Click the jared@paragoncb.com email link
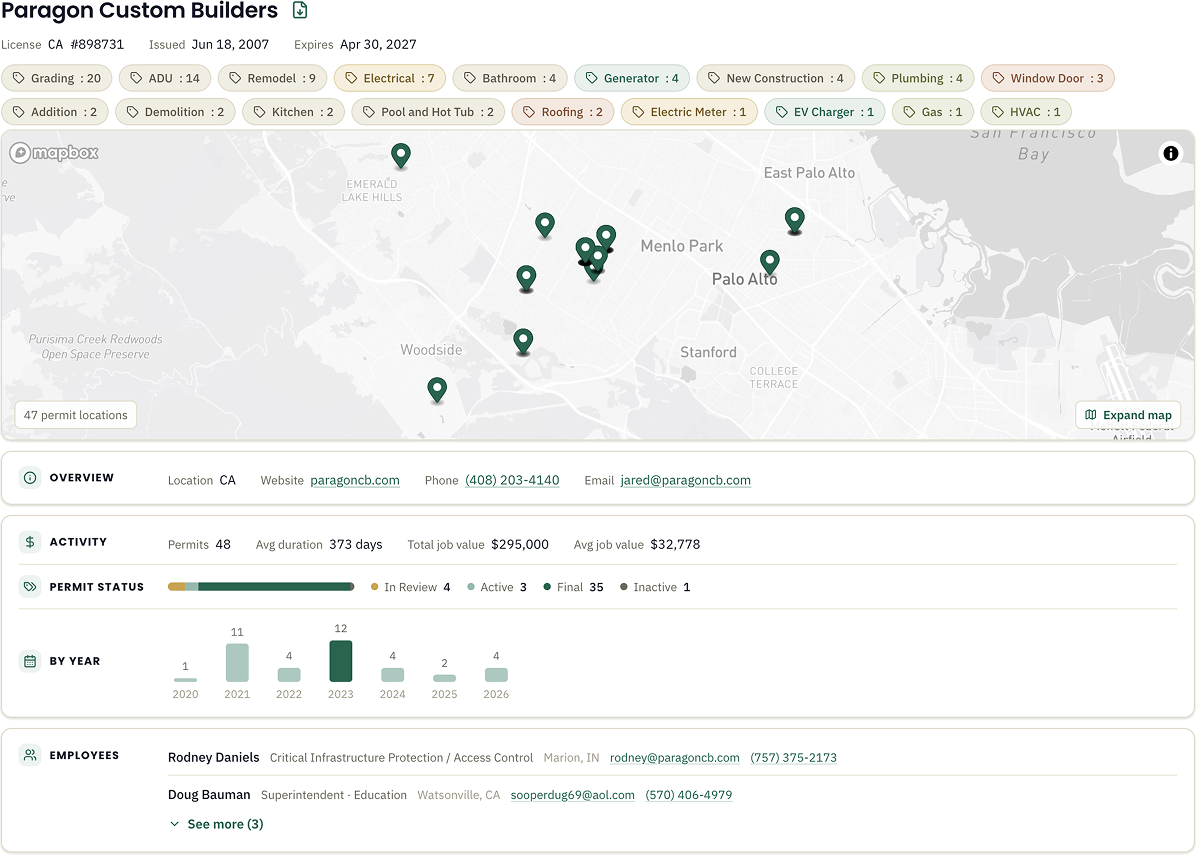The height and width of the screenshot is (856, 1200). pos(686,480)
